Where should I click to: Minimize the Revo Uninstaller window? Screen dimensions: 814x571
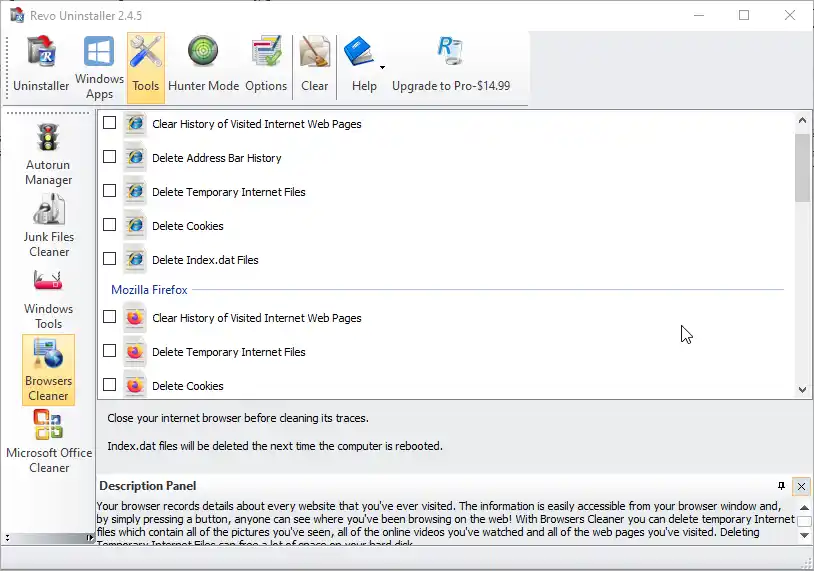click(x=699, y=15)
